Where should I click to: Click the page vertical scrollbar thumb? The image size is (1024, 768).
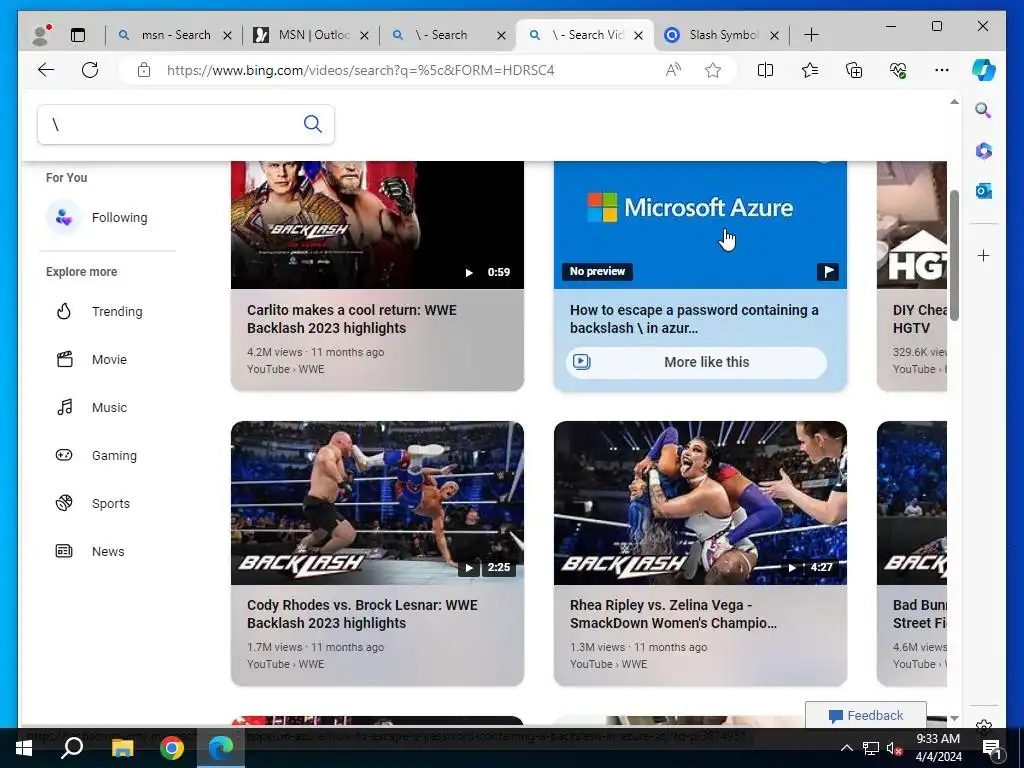coord(954,255)
